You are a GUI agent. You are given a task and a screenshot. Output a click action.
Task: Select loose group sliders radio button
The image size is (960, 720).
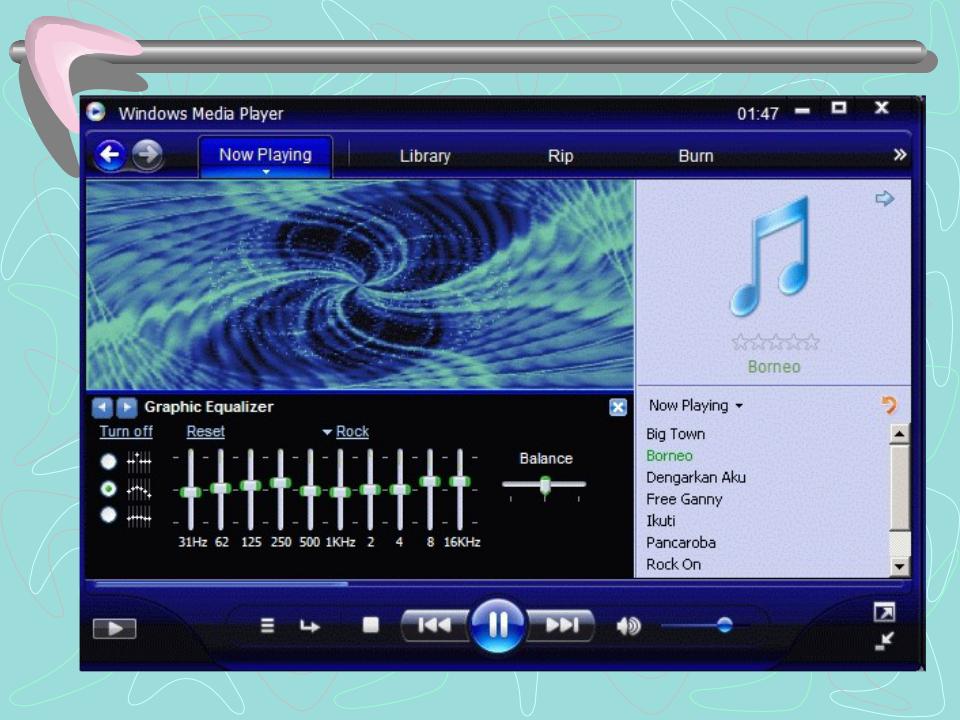[x=108, y=489]
